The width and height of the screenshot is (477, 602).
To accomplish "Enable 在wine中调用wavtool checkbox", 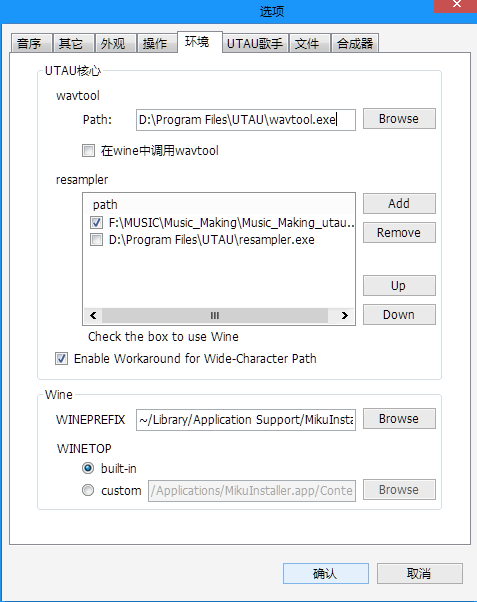I will tap(88, 150).
